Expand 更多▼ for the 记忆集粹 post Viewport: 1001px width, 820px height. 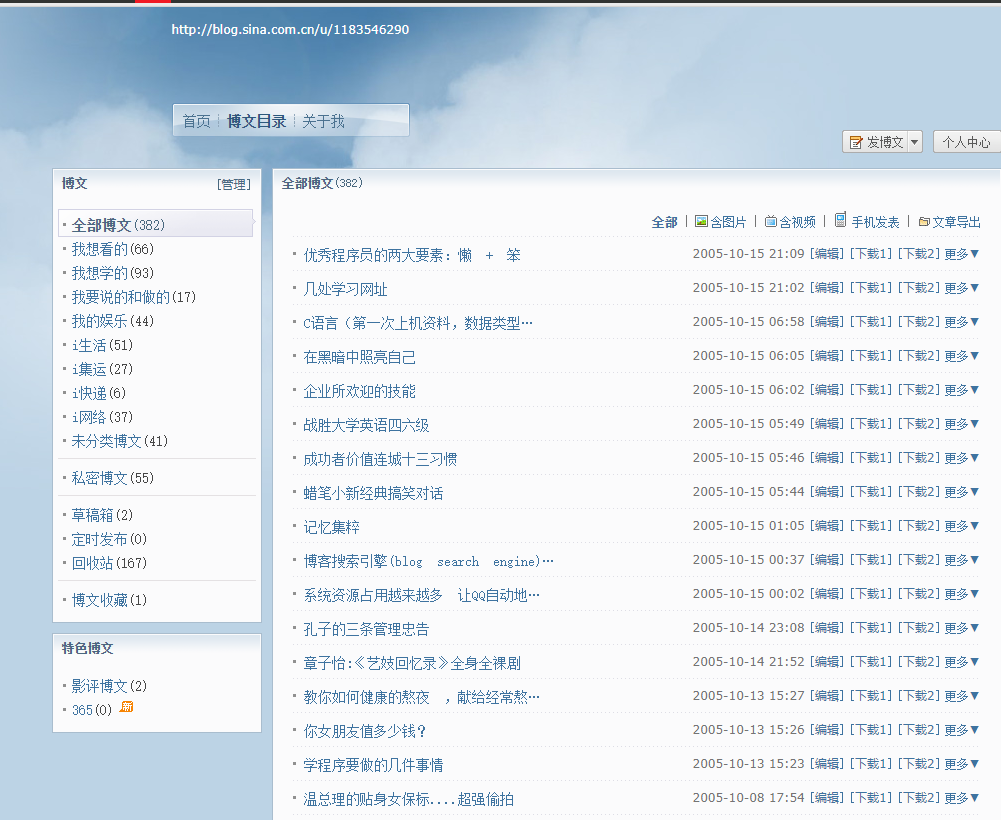click(x=962, y=526)
